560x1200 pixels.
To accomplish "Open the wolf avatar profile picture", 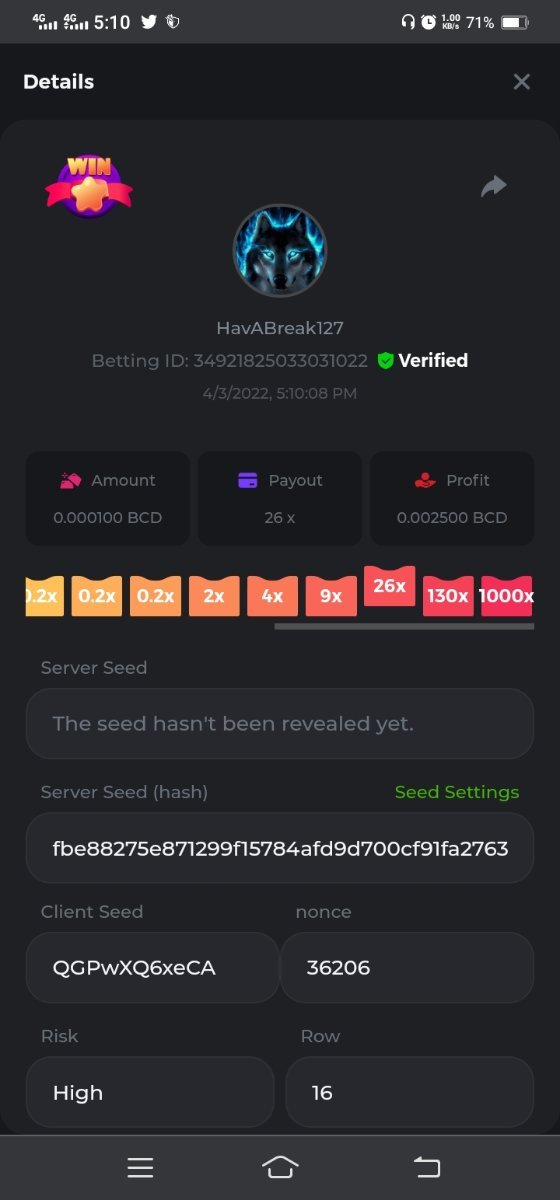I will pyautogui.click(x=280, y=251).
